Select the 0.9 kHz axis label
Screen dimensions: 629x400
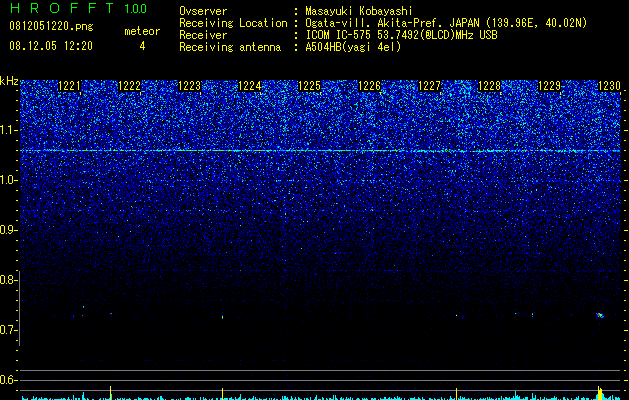pos(8,230)
